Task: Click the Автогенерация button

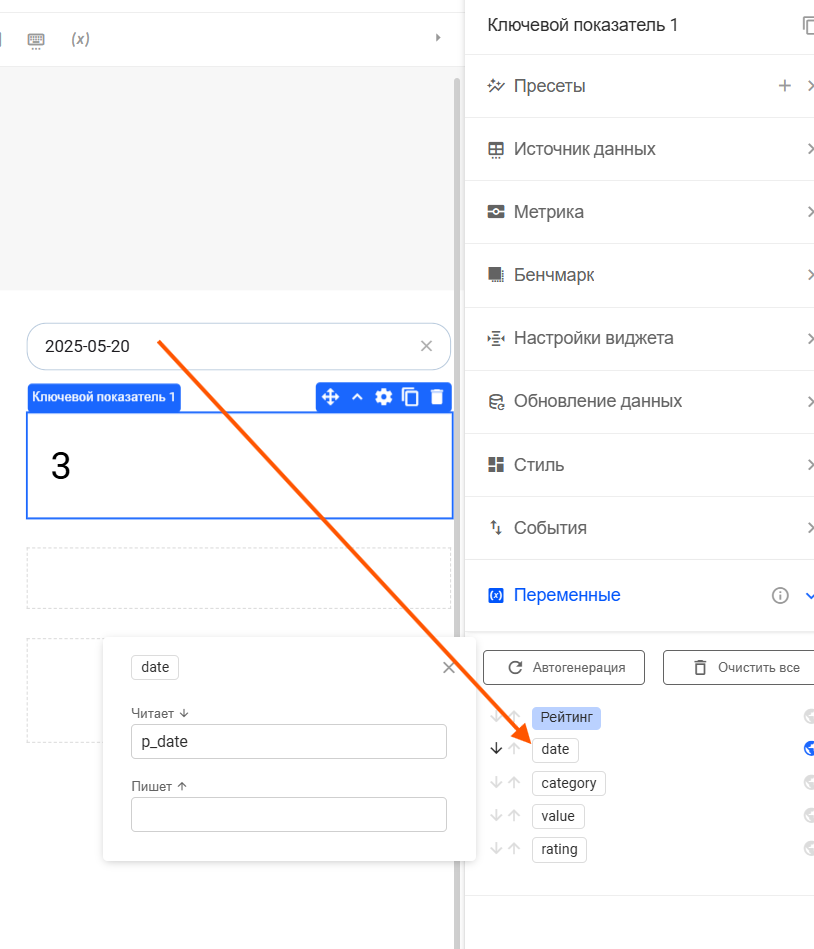Action: [564, 667]
